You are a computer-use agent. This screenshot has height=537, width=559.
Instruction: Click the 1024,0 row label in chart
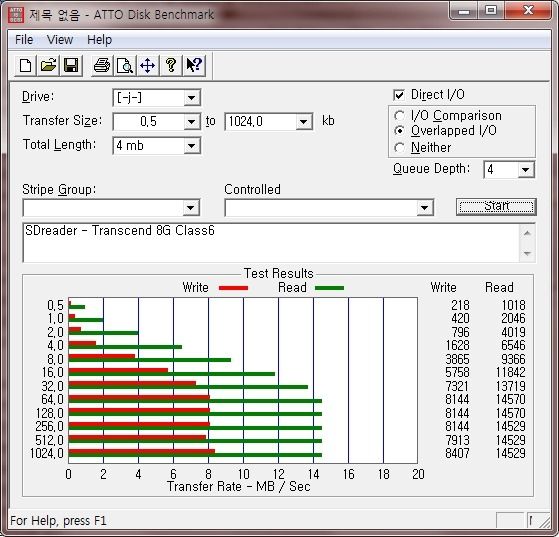47,454
